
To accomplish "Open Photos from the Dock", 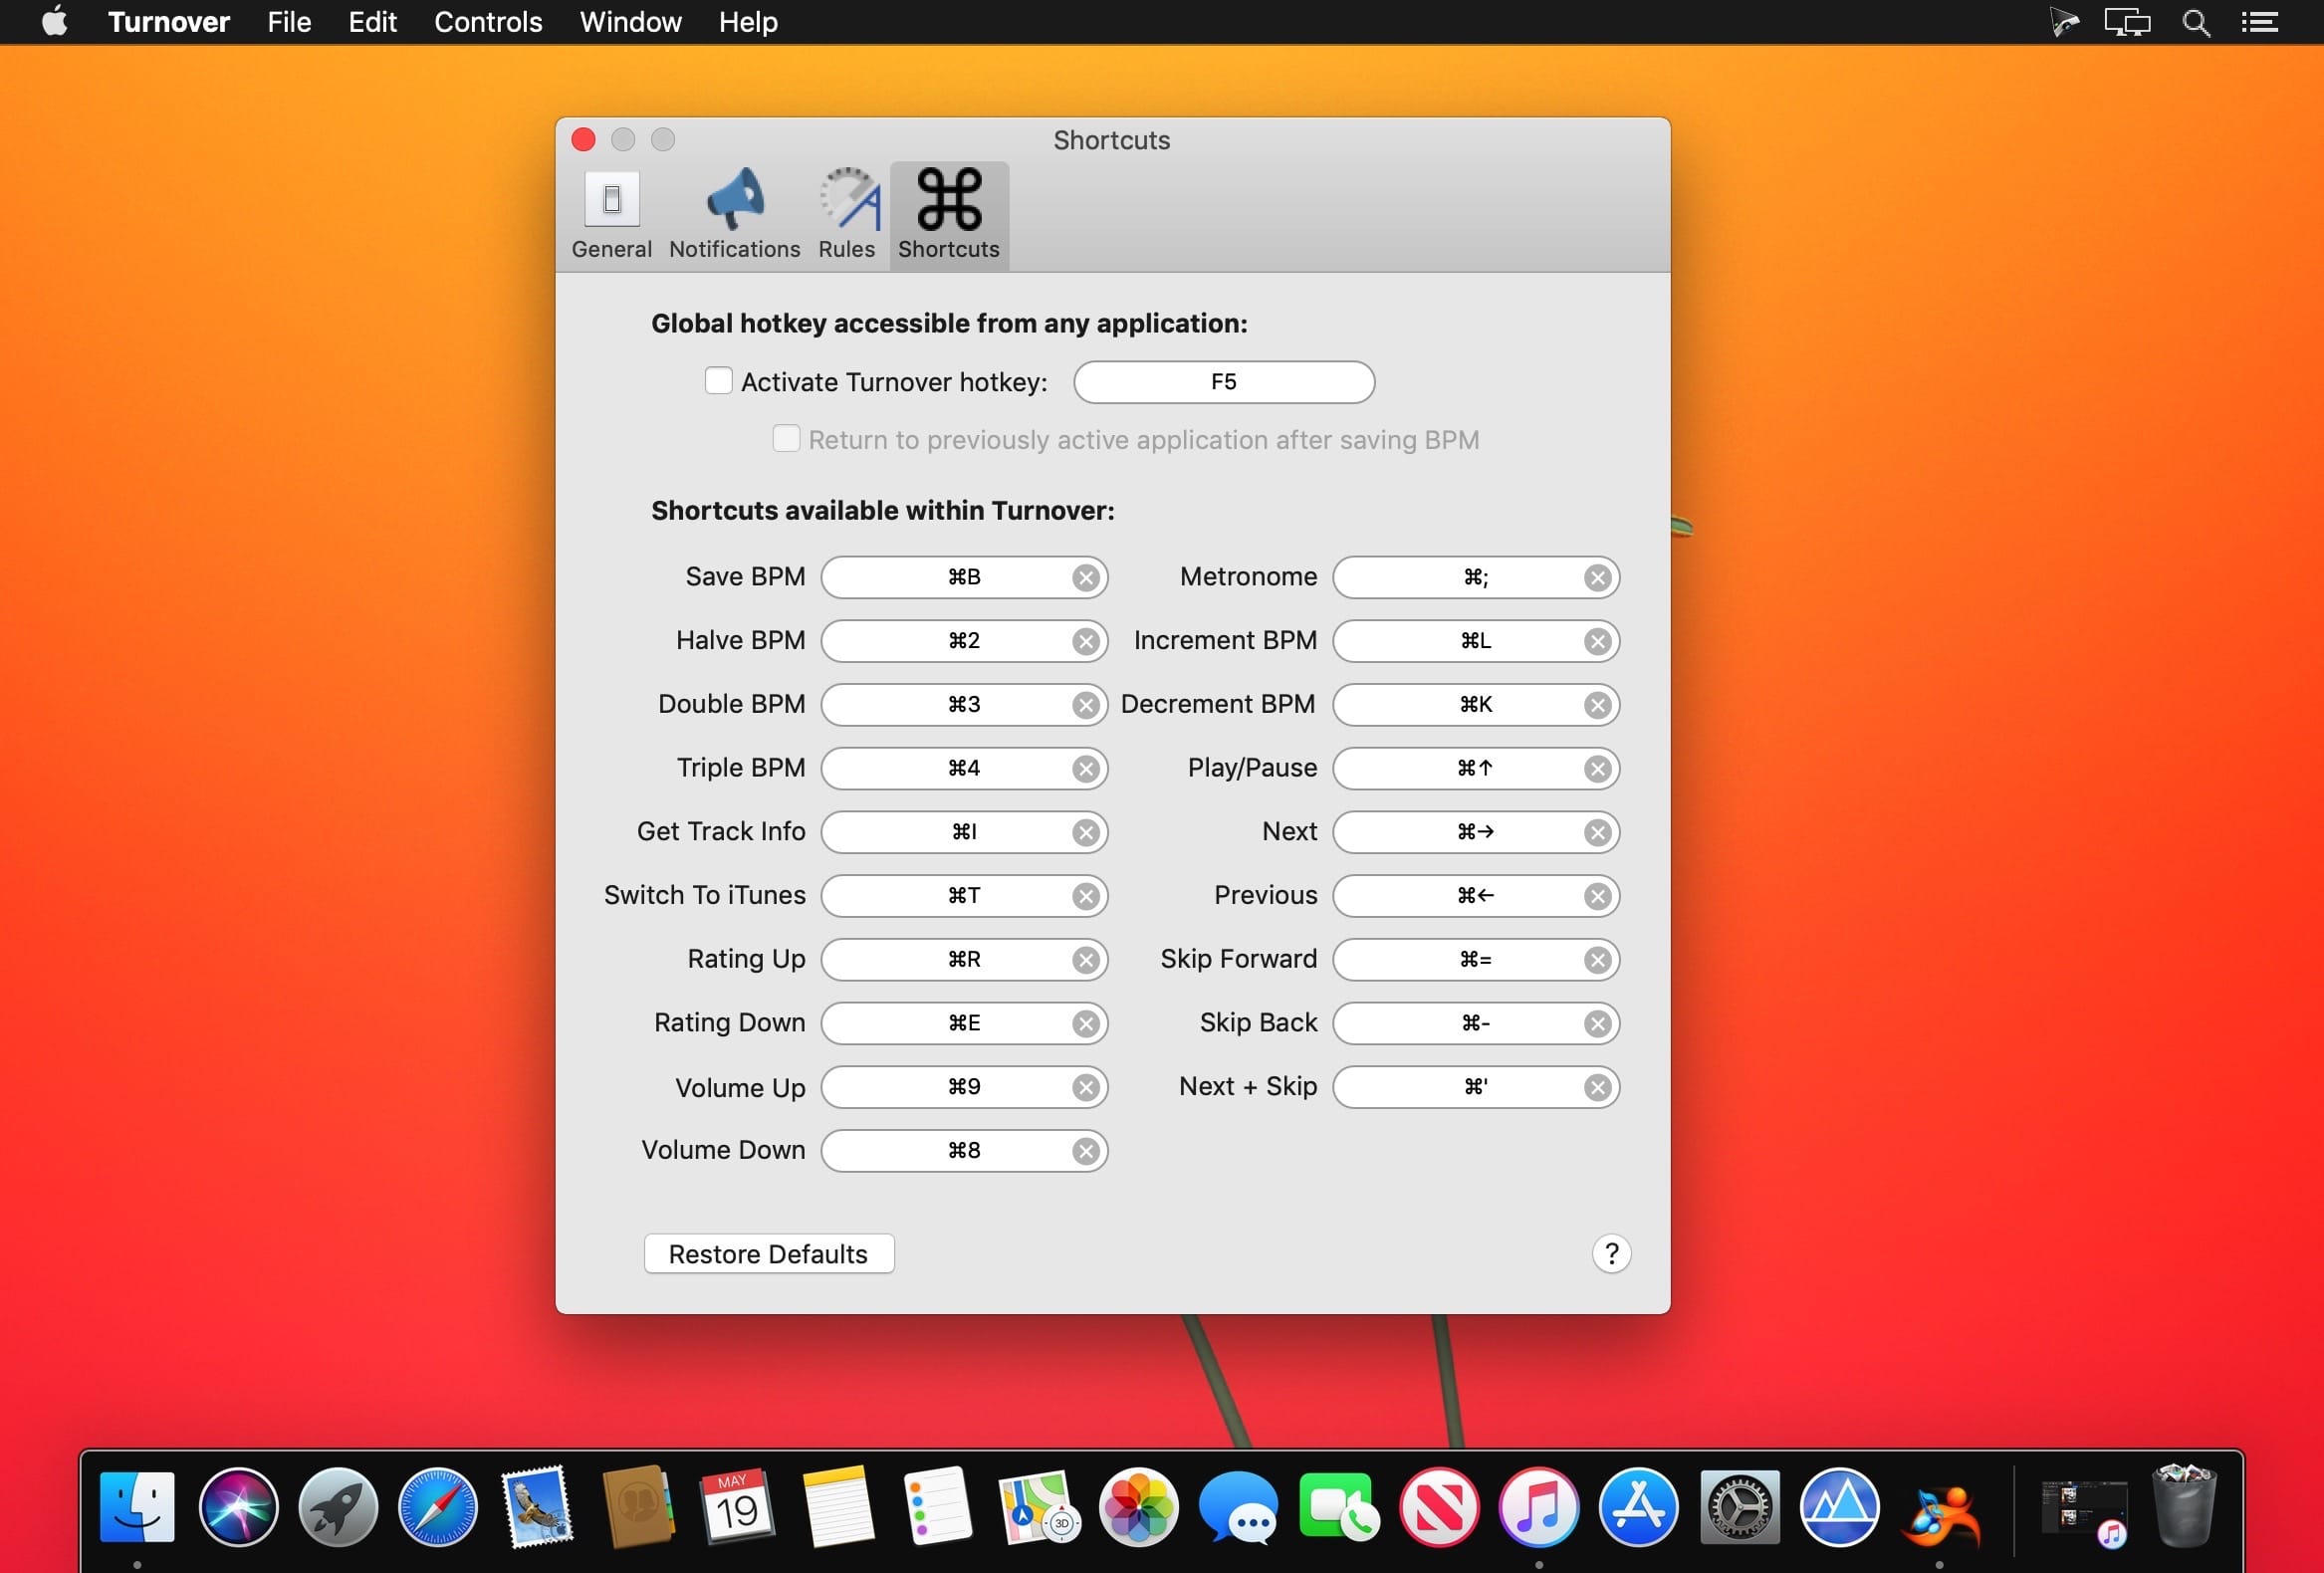I will [x=1138, y=1507].
